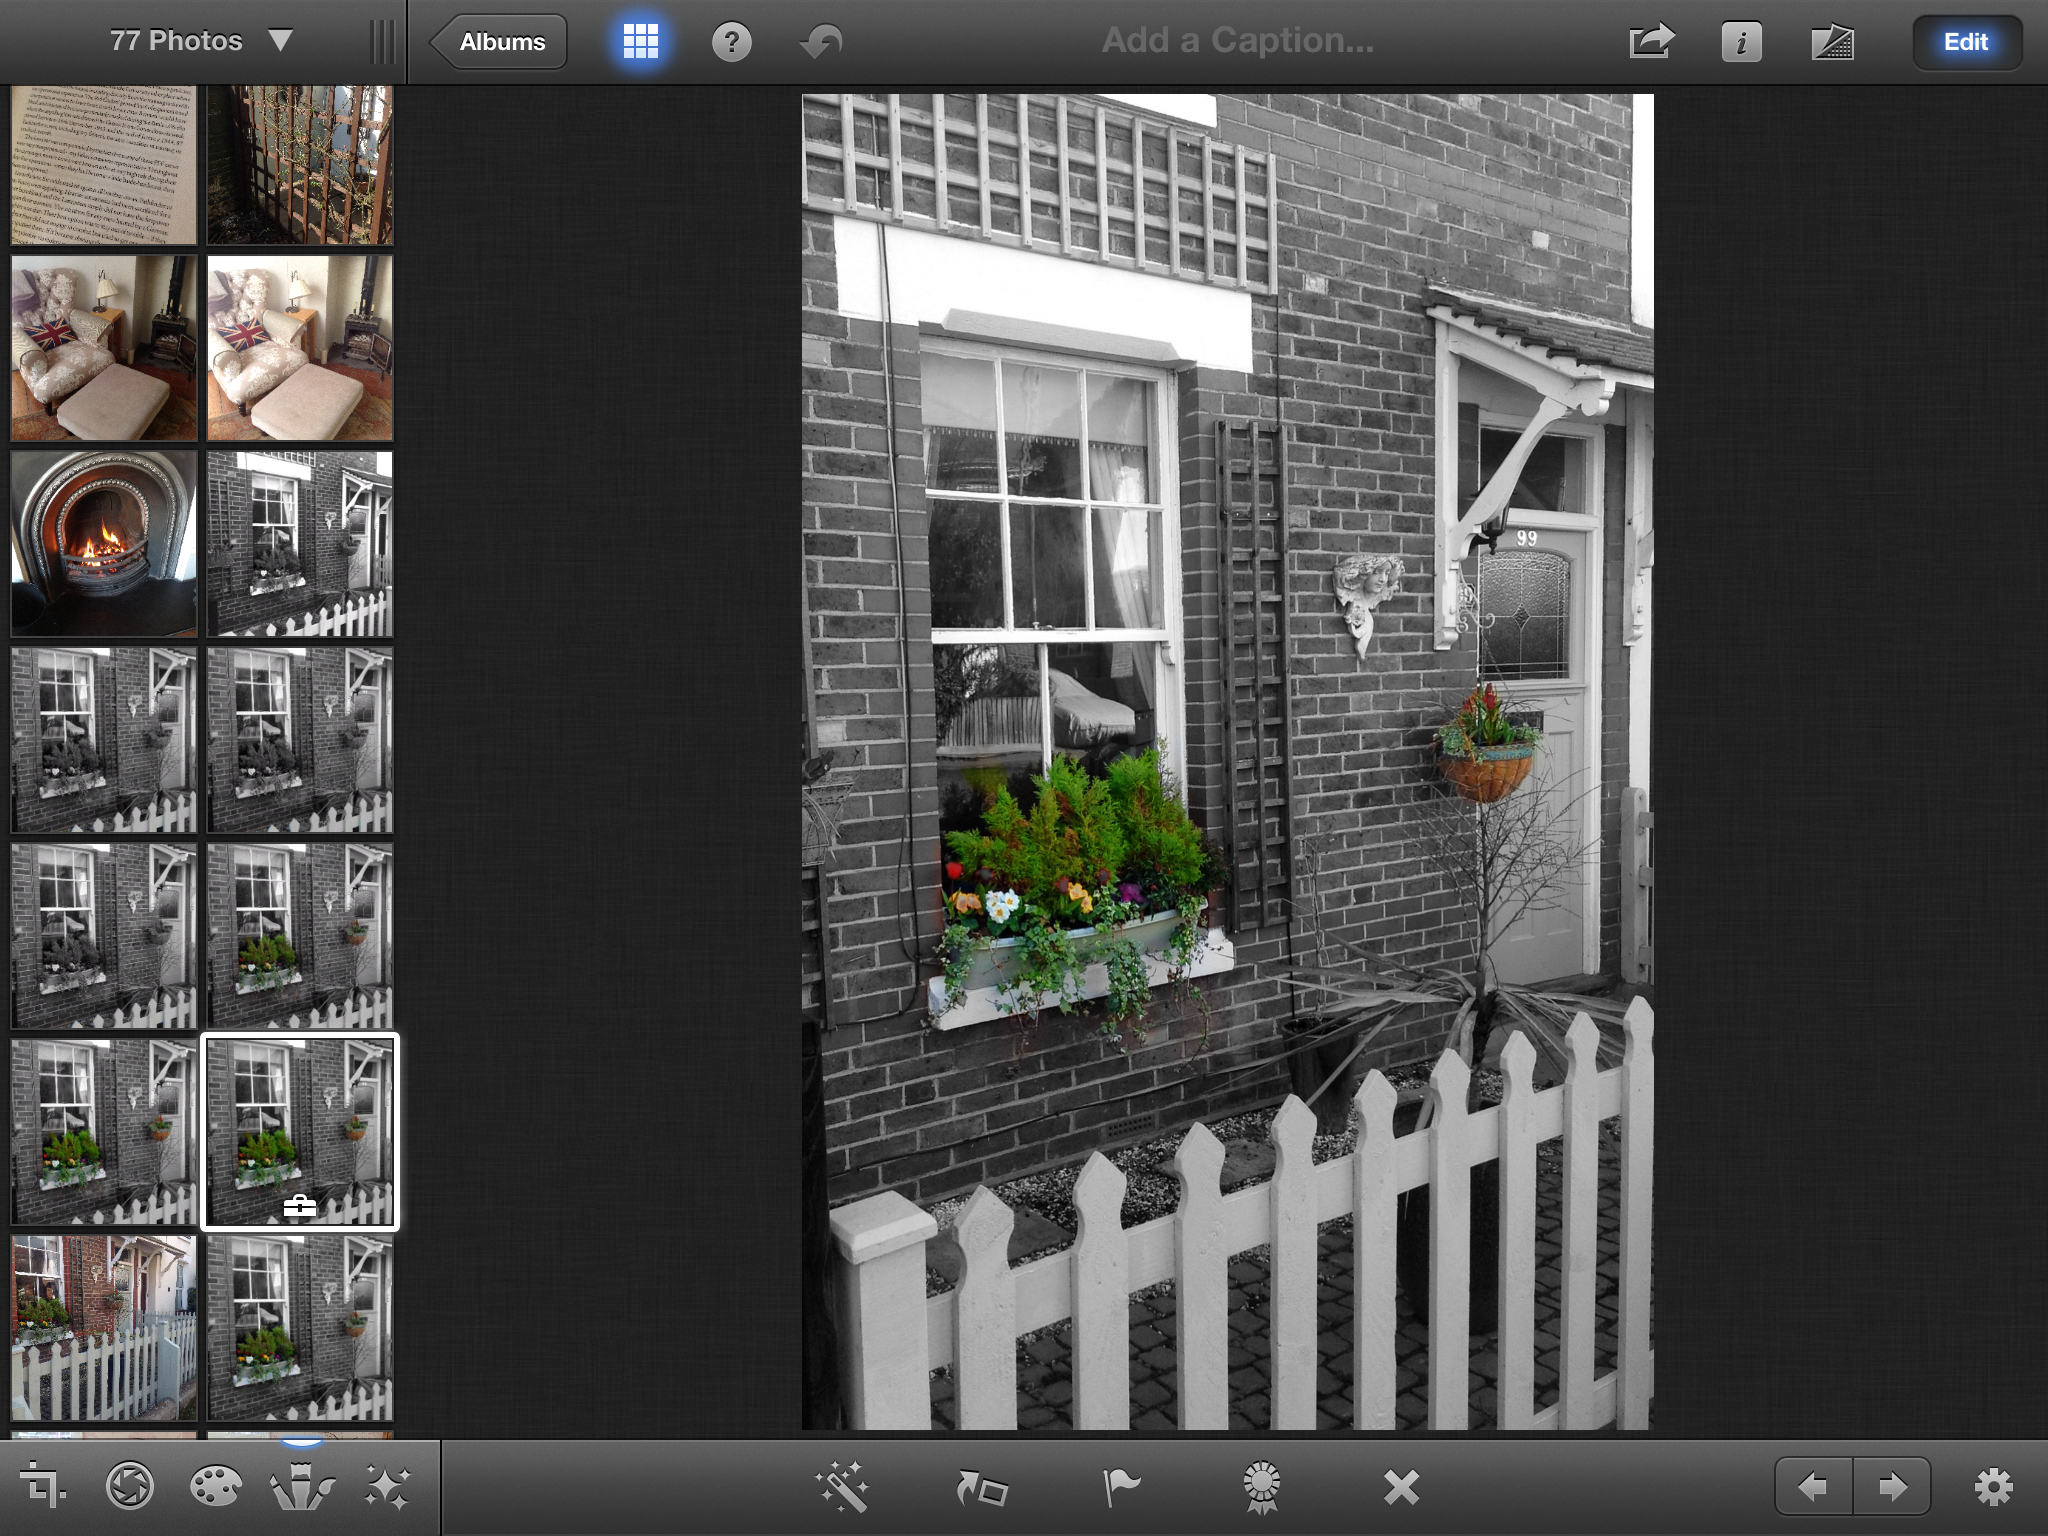Open the Exposure adjustment tool
The image size is (2048, 1536).
tap(130, 1485)
